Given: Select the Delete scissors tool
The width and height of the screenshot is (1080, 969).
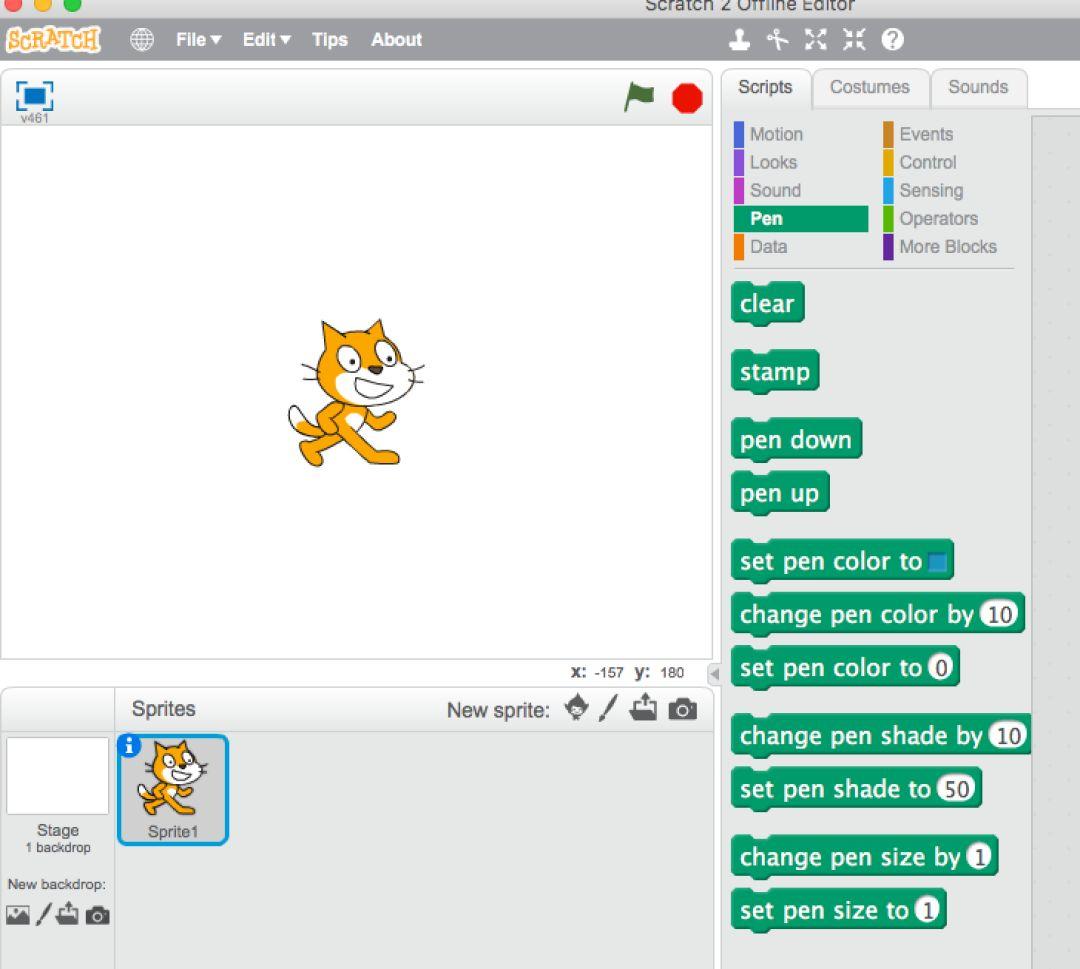Looking at the screenshot, I should [777, 39].
